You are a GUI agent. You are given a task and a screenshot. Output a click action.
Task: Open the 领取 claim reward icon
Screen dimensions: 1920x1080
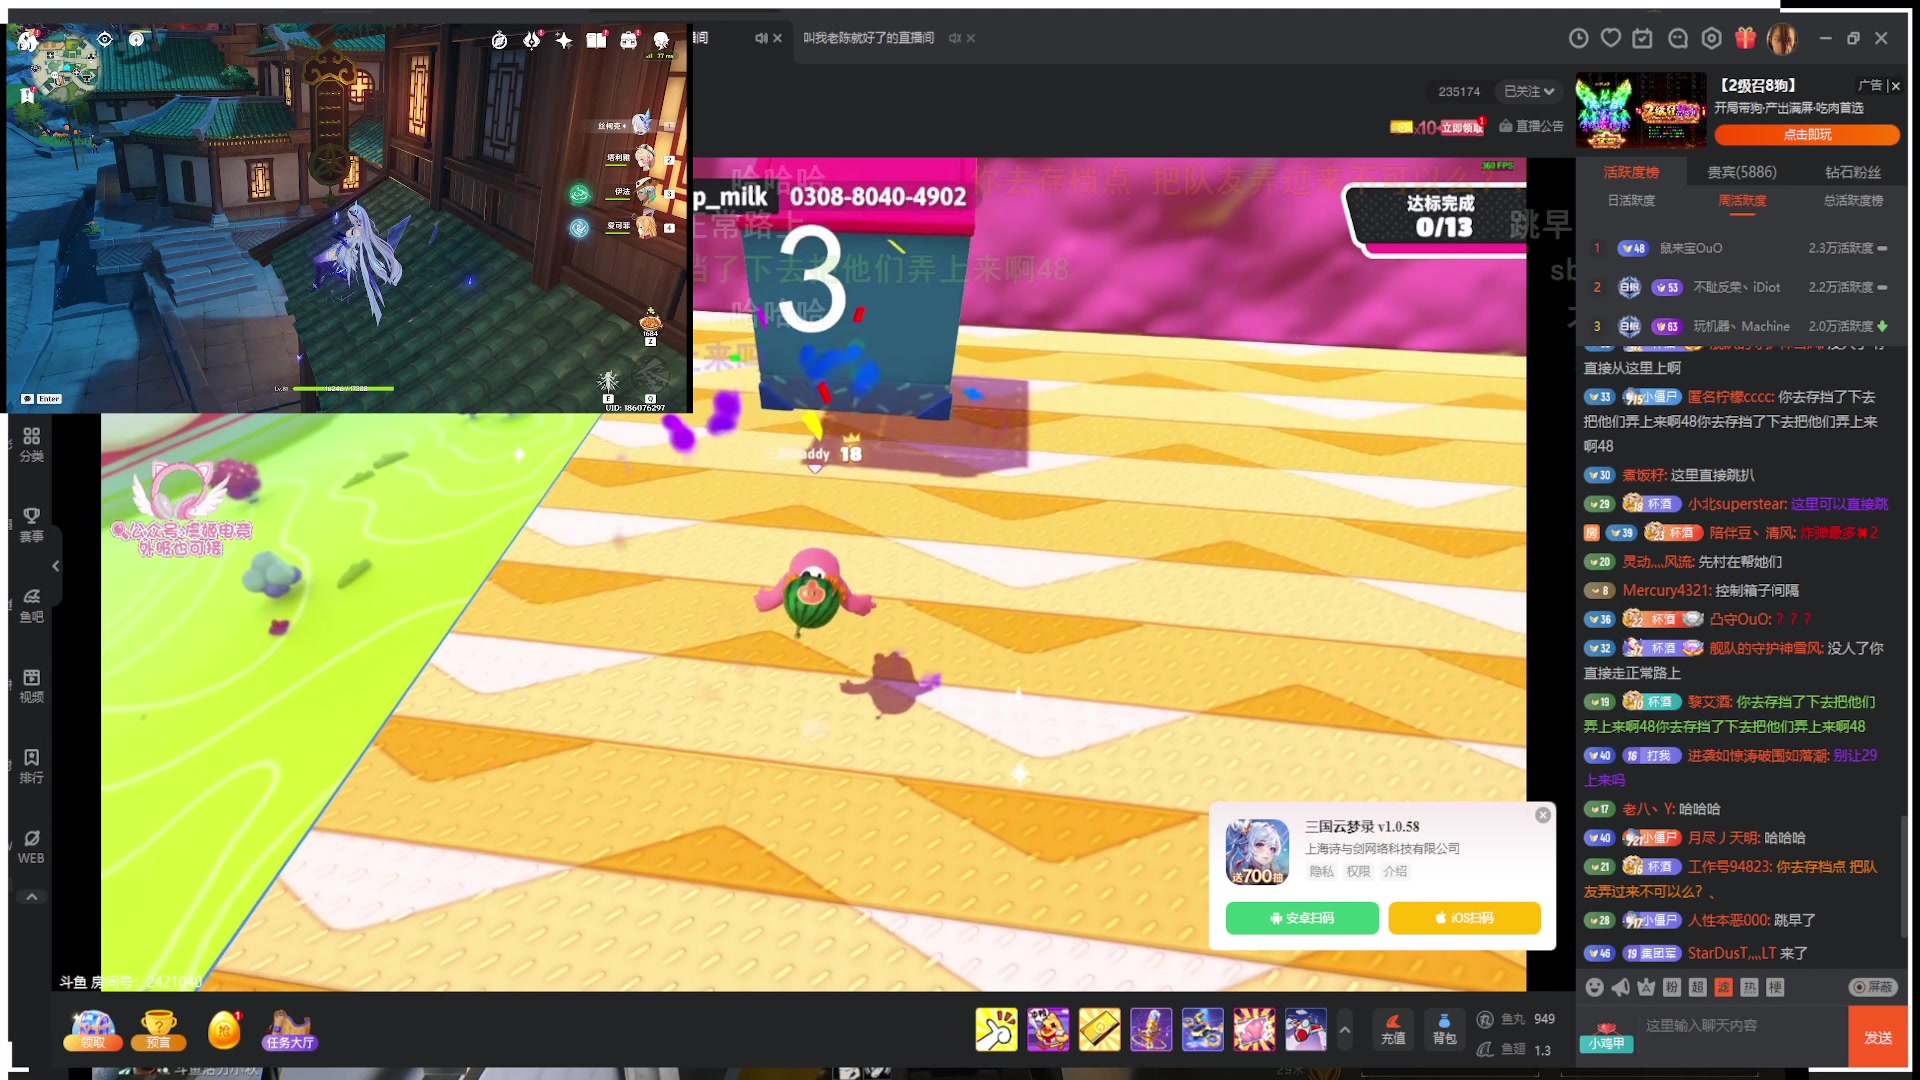point(92,1030)
